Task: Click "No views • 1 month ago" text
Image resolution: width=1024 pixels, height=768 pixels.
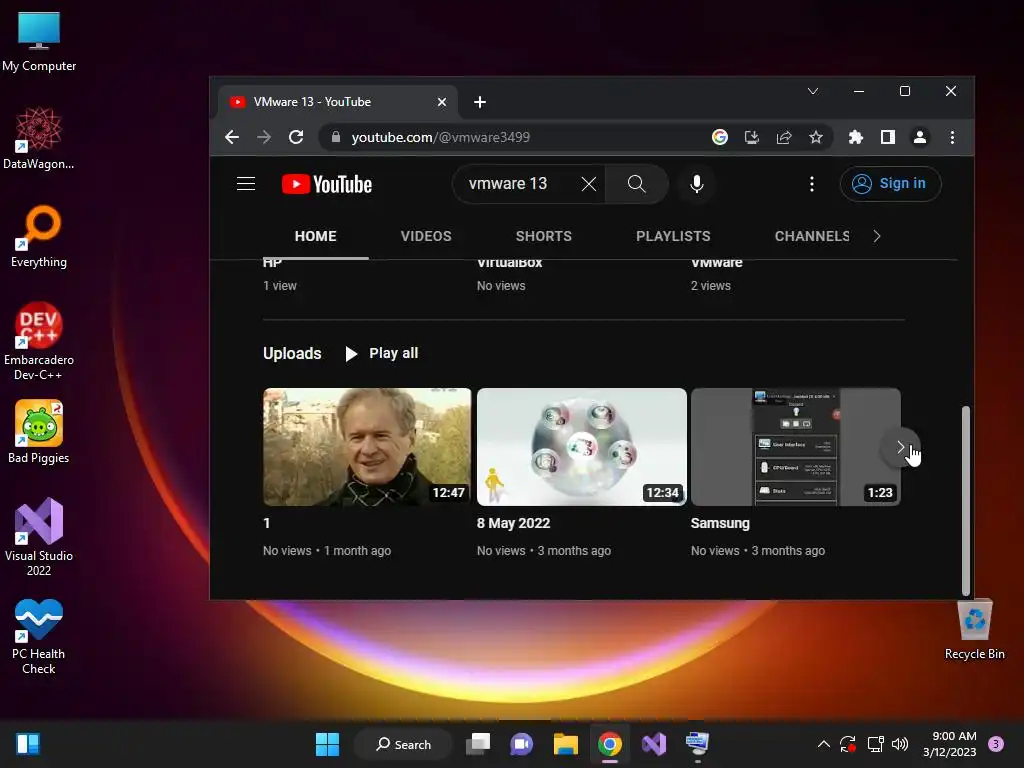Action: pyautogui.click(x=327, y=551)
